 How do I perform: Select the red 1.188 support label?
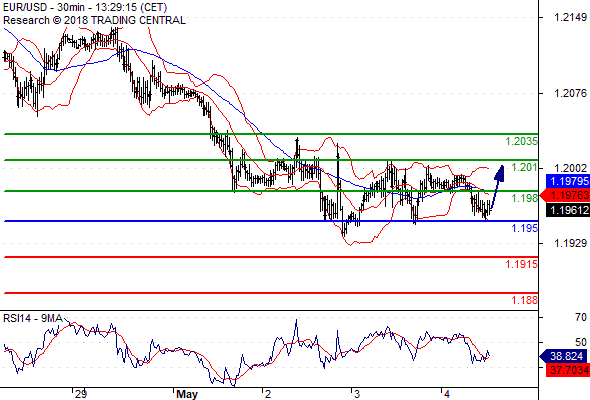[525, 300]
